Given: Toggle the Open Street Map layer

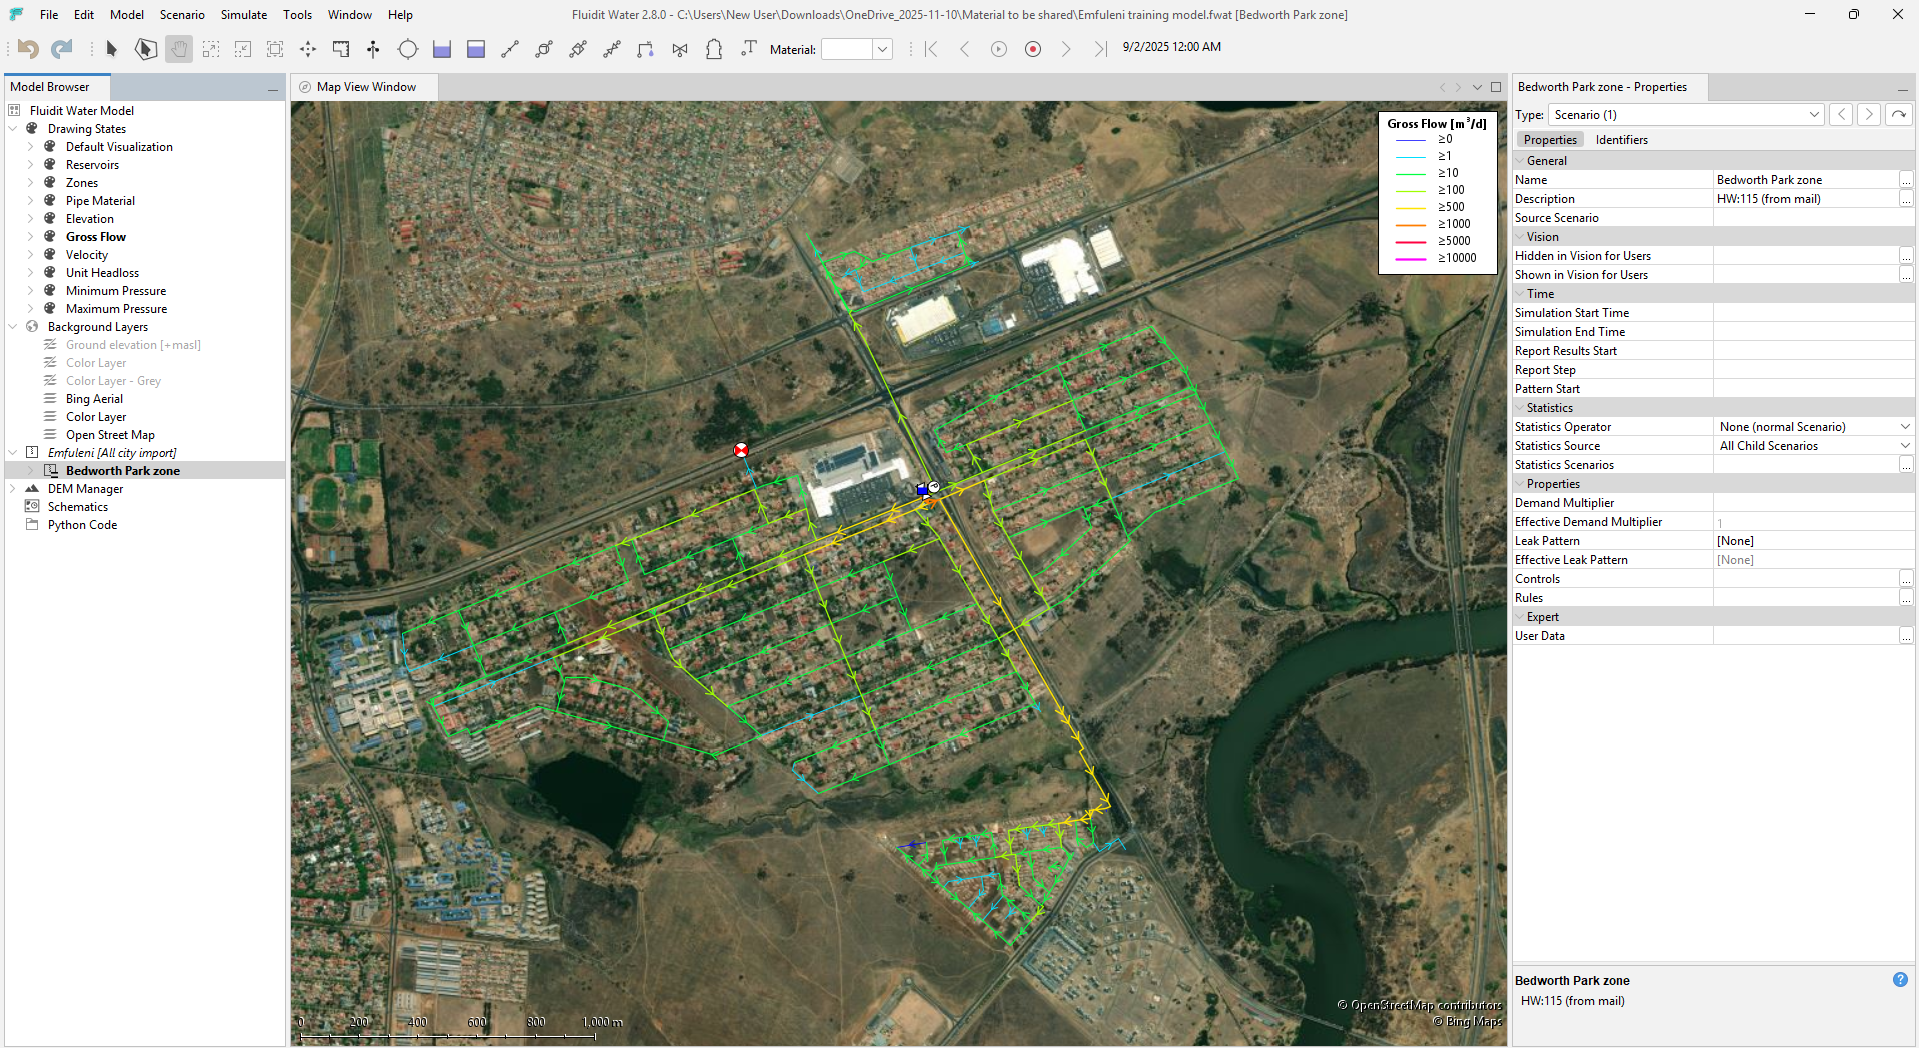Looking at the screenshot, I should pyautogui.click(x=110, y=435).
